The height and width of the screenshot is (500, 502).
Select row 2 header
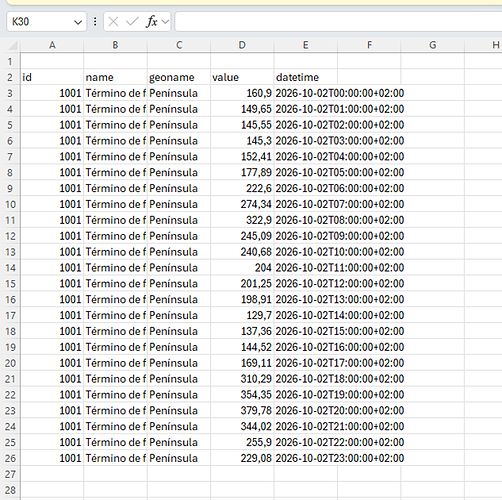[x=10, y=77]
